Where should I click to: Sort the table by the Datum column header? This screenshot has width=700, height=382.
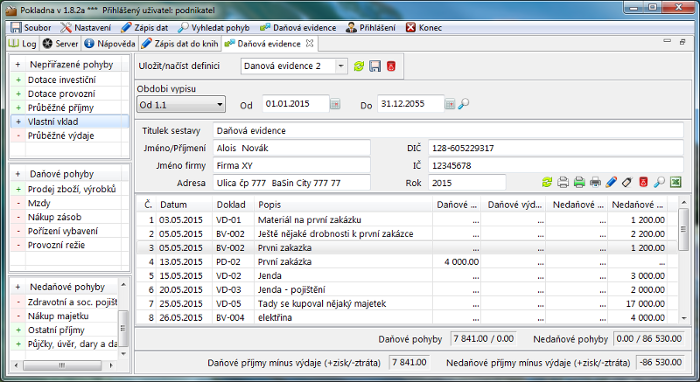tap(184, 205)
